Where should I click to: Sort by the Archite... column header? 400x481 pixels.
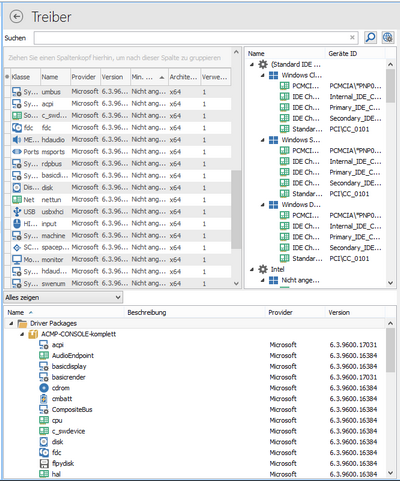tap(184, 77)
